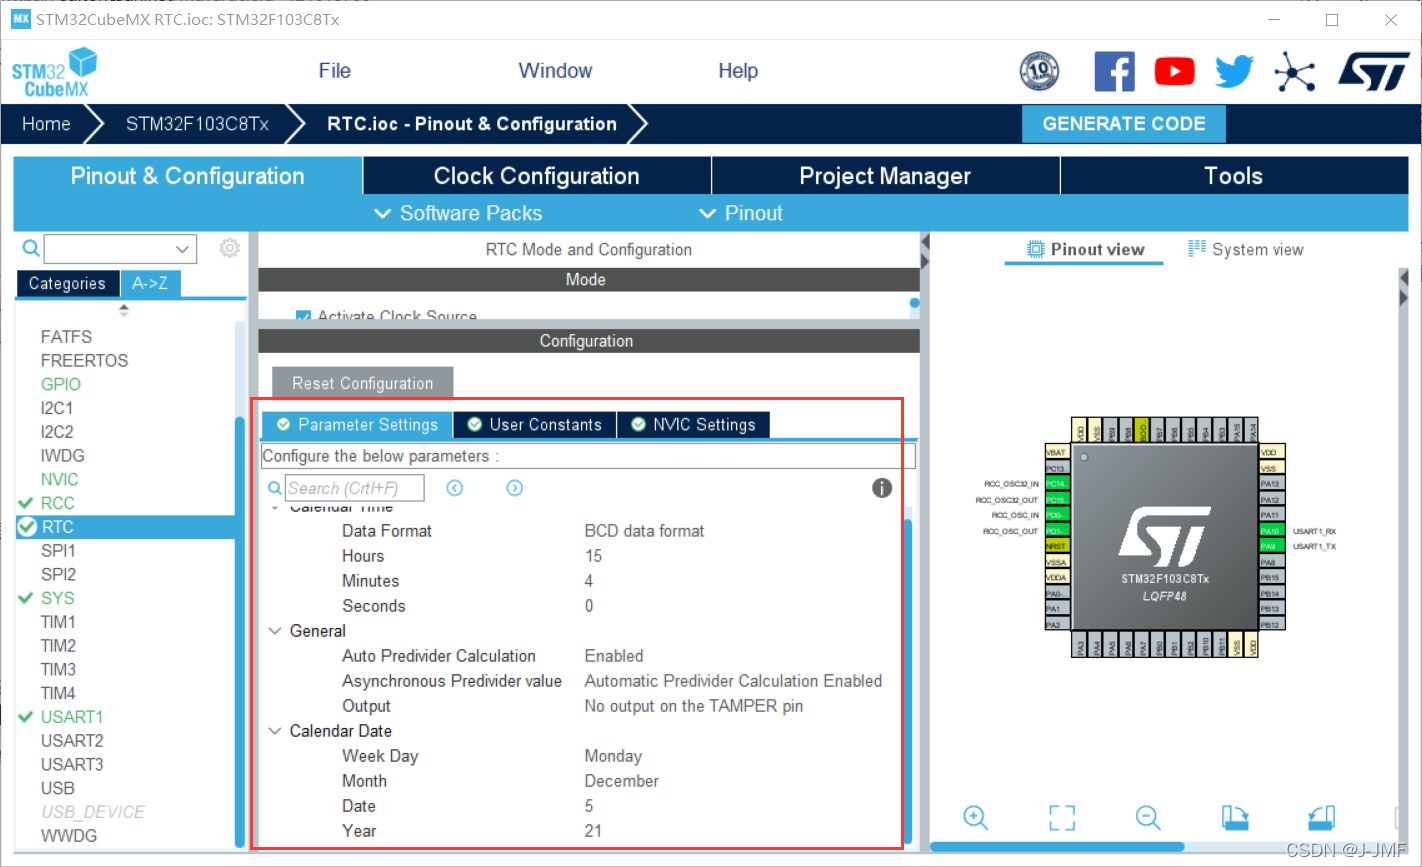Click the GENERATE CODE button
The image size is (1422, 867).
pyautogui.click(x=1124, y=124)
